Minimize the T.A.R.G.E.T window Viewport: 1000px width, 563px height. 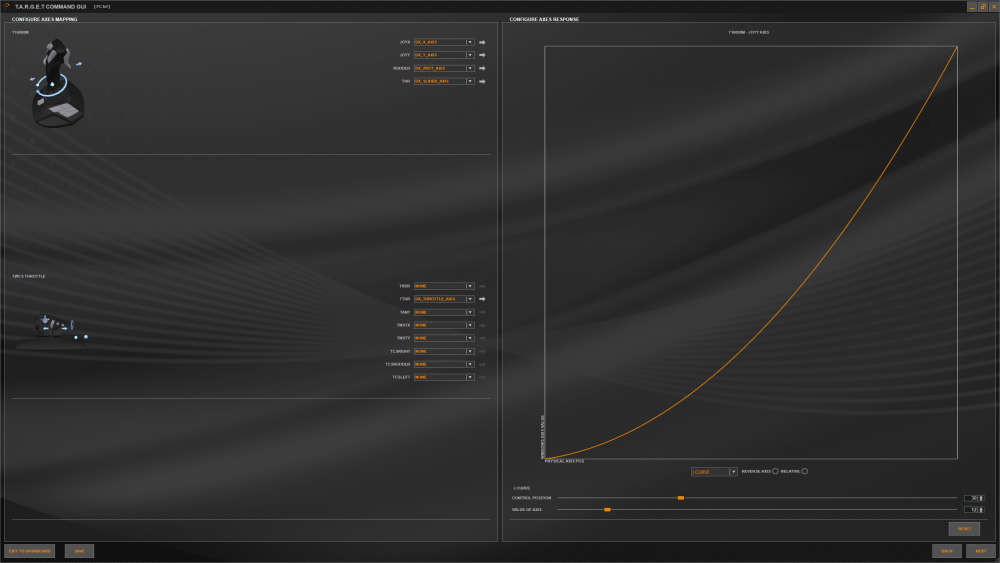click(972, 6)
